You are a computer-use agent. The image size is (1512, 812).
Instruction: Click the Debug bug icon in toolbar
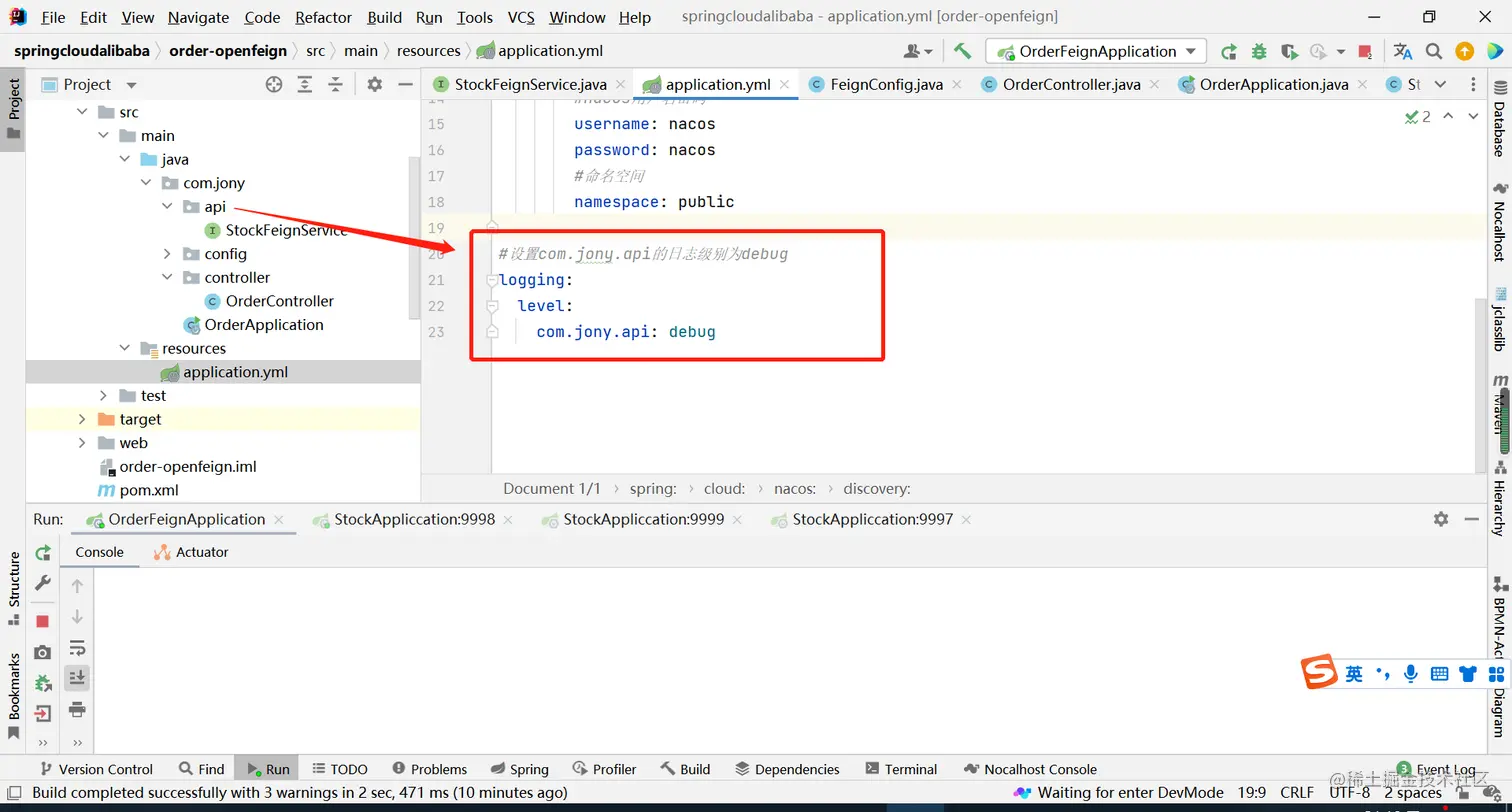tap(1259, 51)
